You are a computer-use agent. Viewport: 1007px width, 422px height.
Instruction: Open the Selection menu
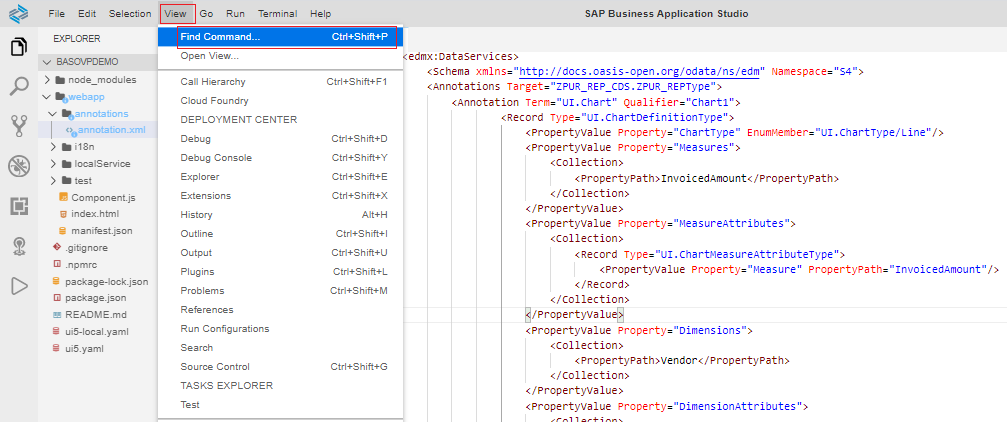tap(130, 13)
